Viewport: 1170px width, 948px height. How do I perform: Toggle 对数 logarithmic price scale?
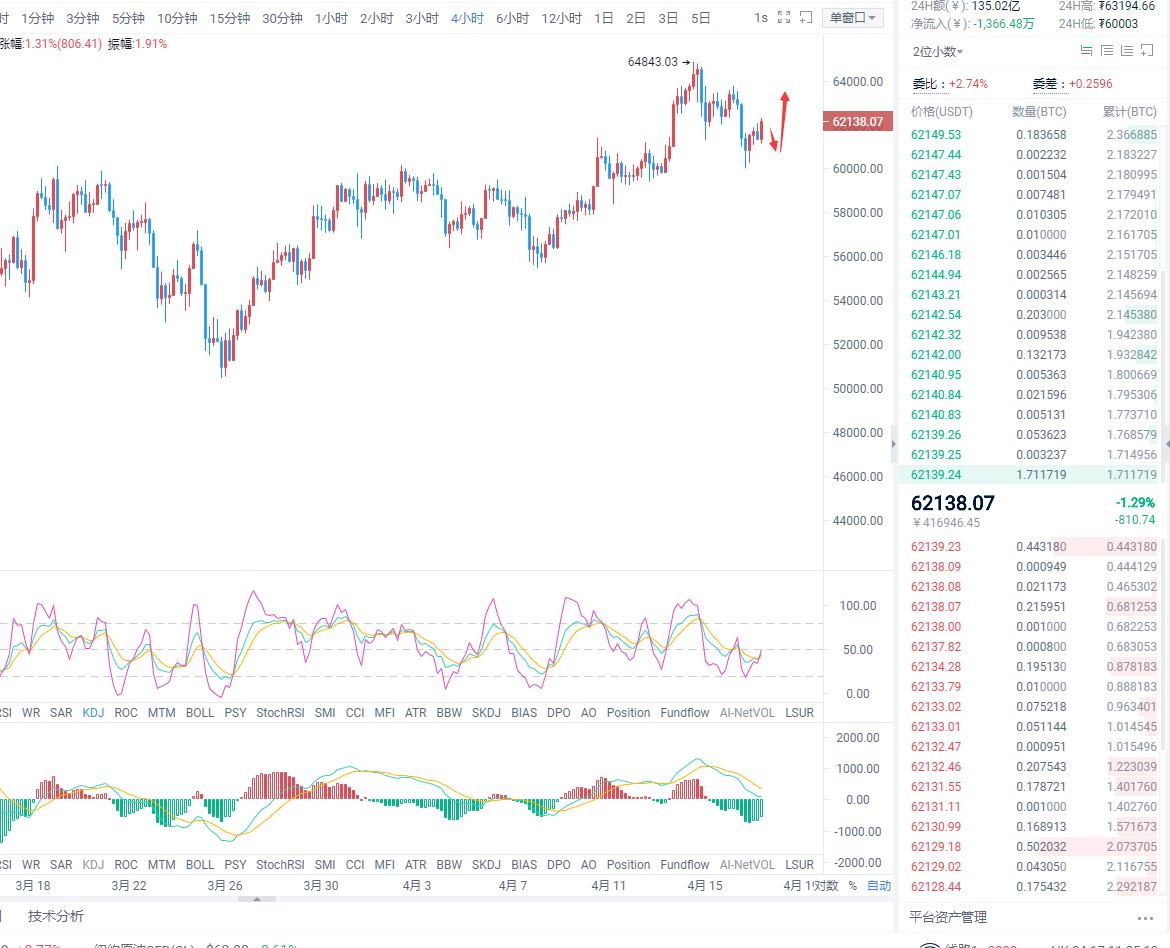(826, 885)
